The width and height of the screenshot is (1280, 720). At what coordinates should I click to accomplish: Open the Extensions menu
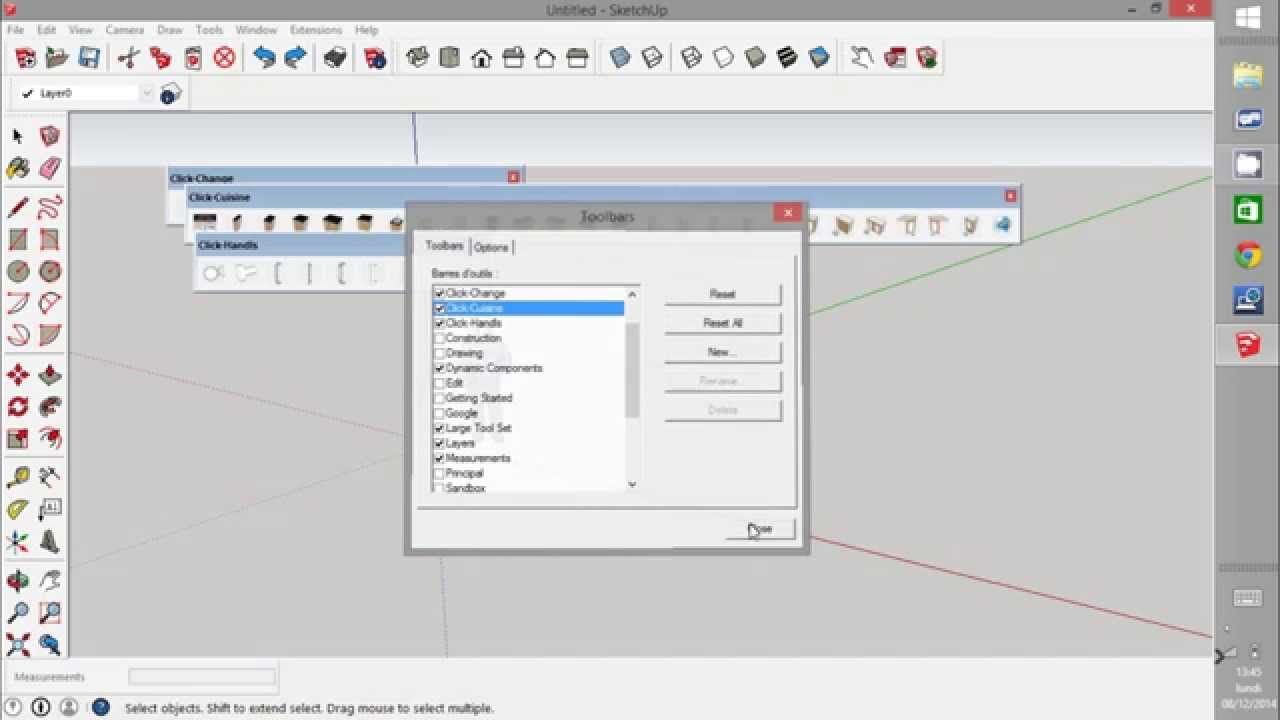click(316, 30)
